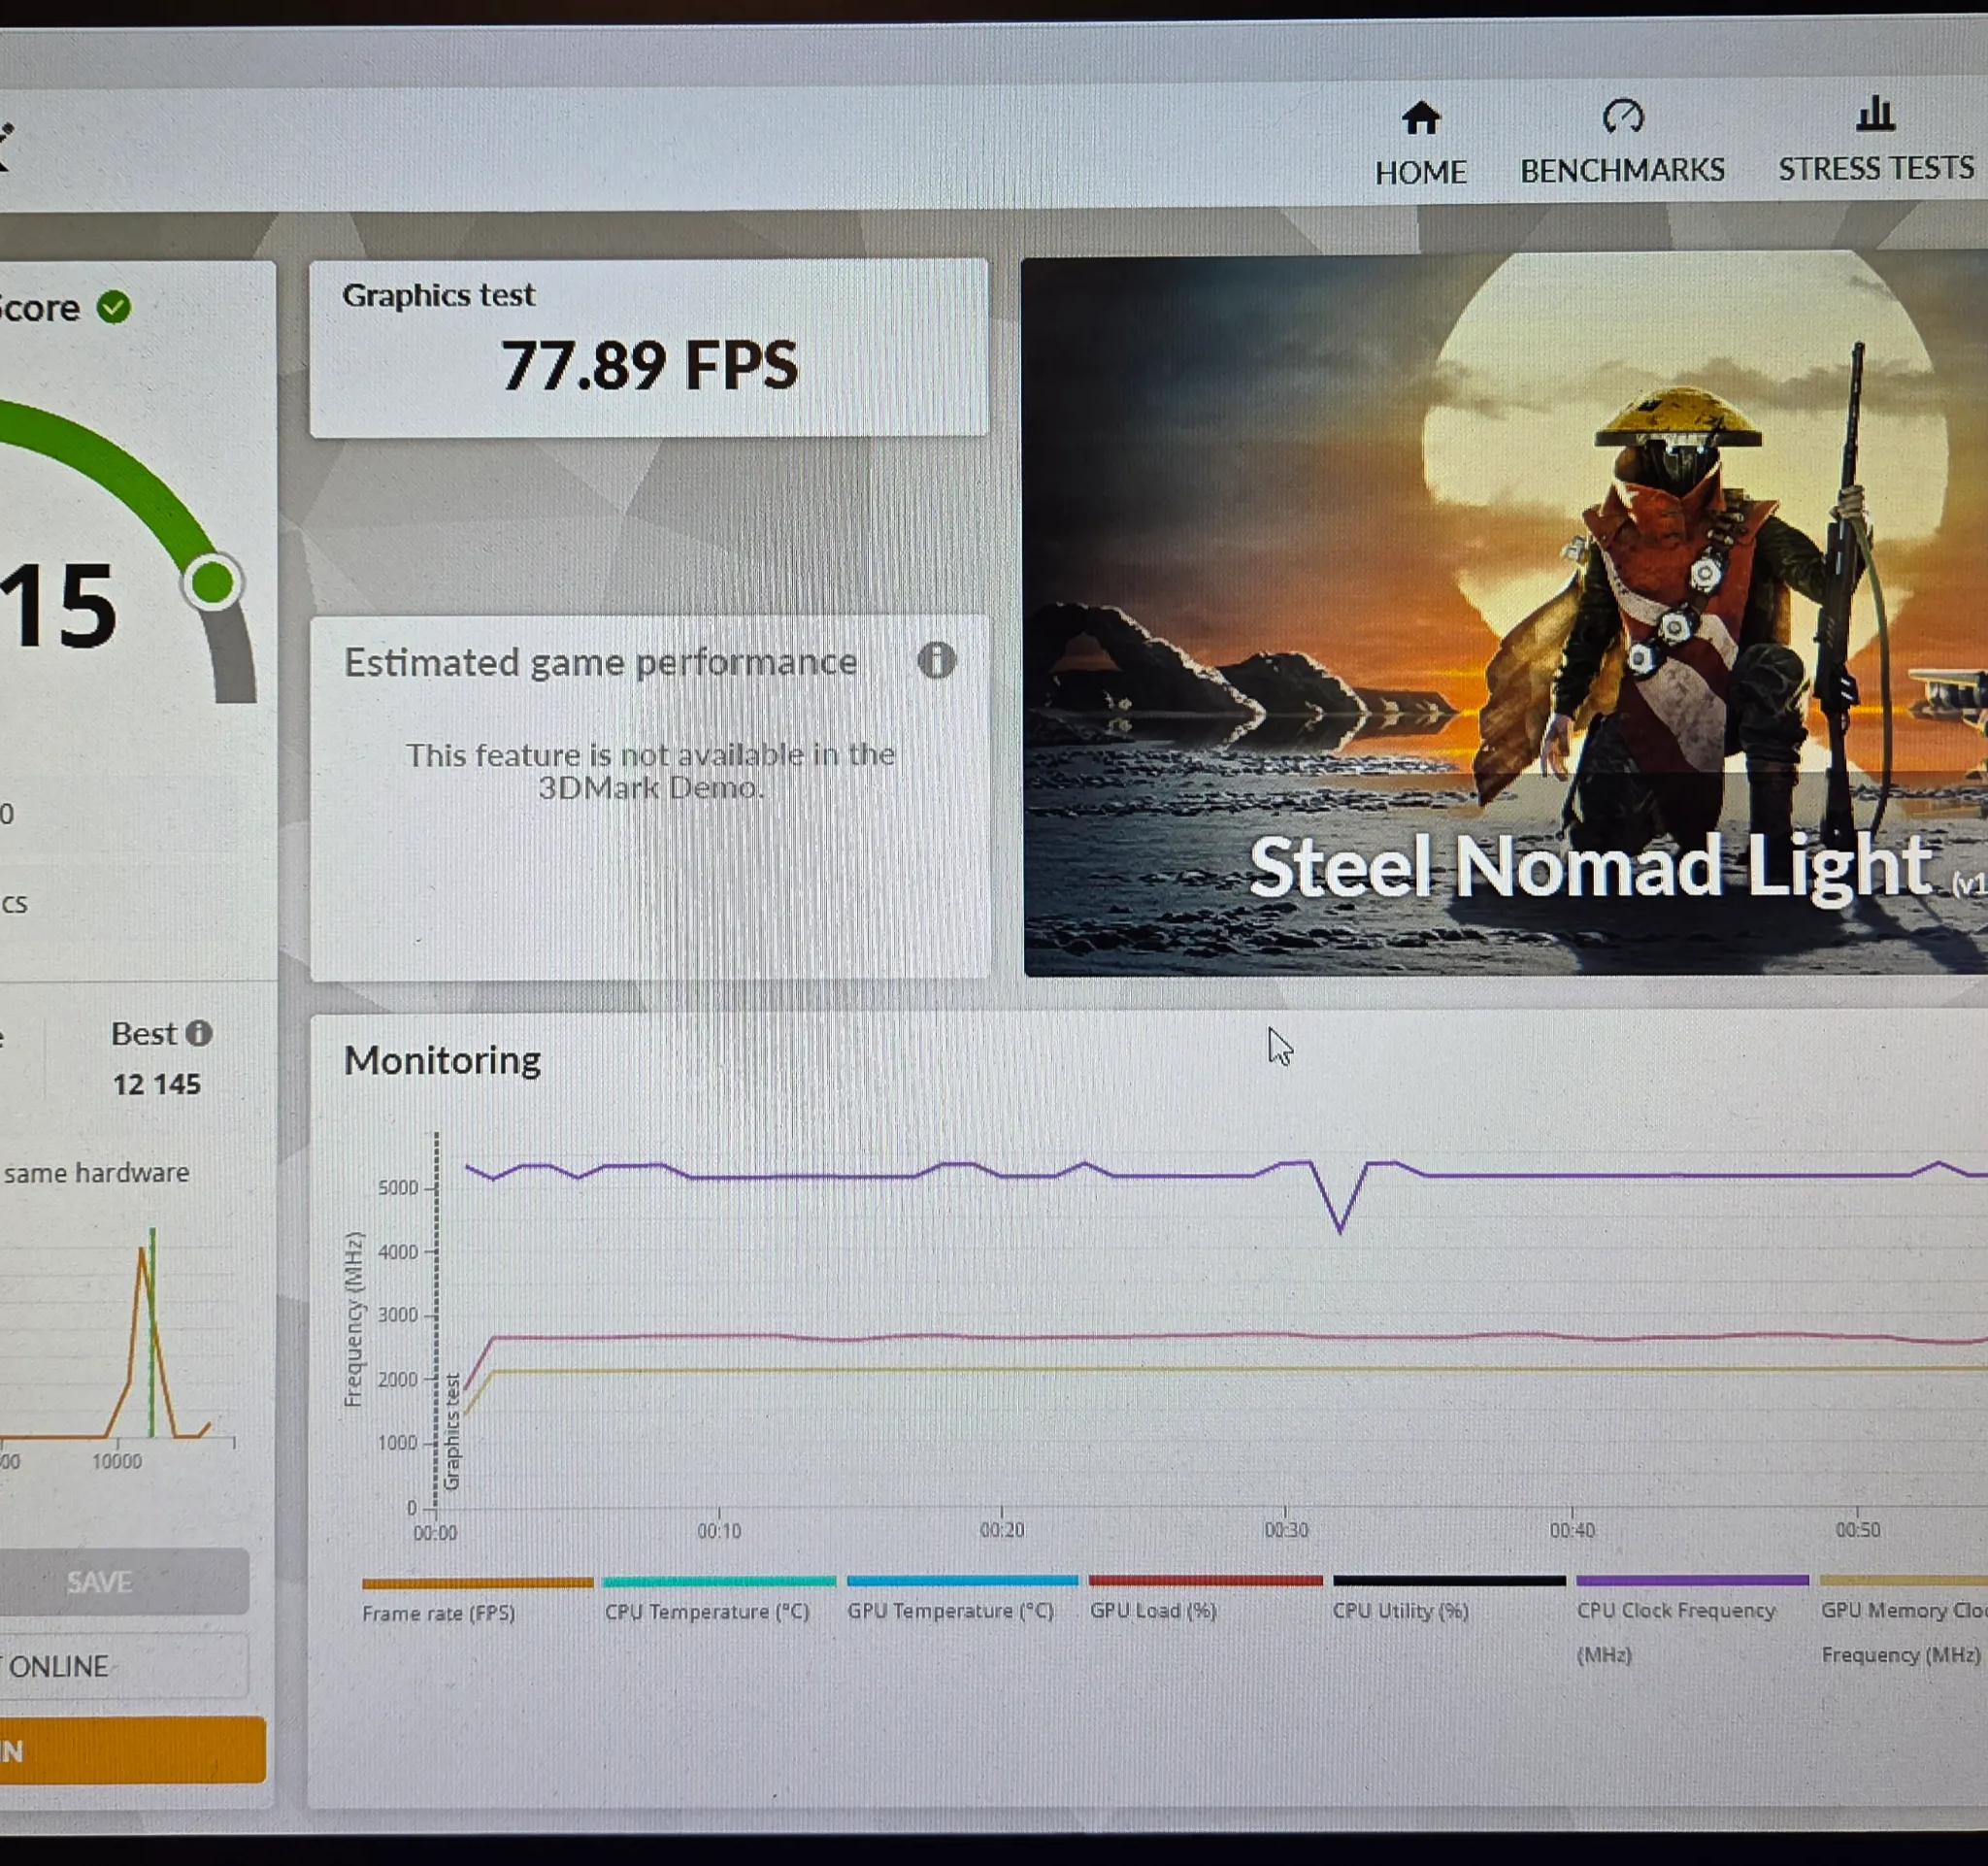The width and height of the screenshot is (1988, 1866).
Task: Click the info icon beside Best
Action: (x=199, y=1033)
